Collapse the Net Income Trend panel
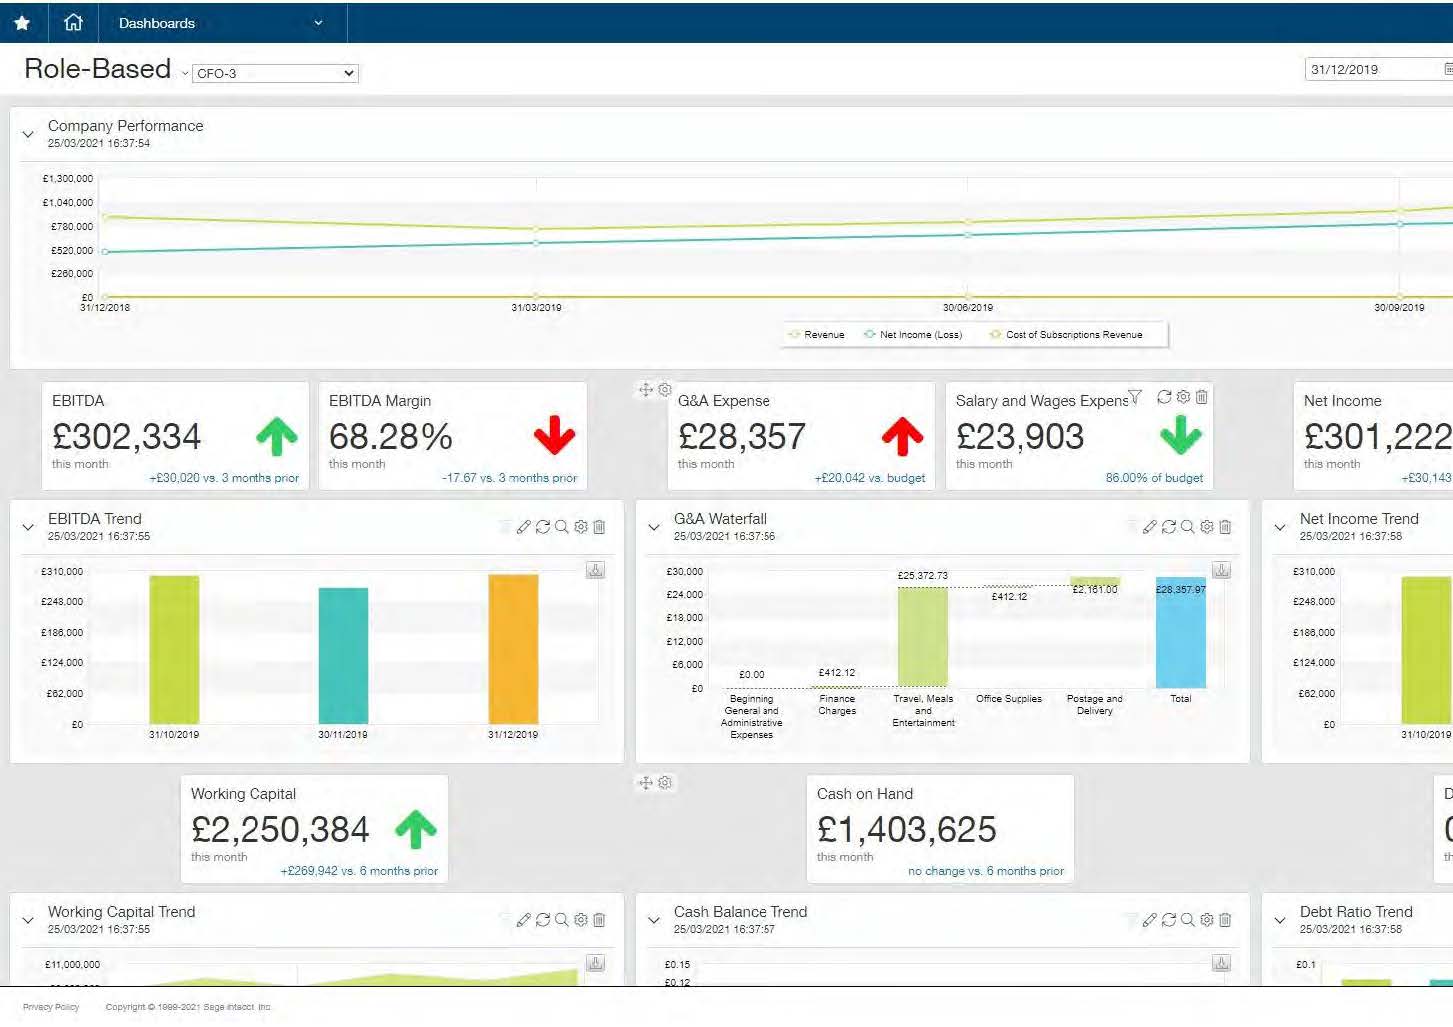1453x1027 pixels. (x=1280, y=525)
